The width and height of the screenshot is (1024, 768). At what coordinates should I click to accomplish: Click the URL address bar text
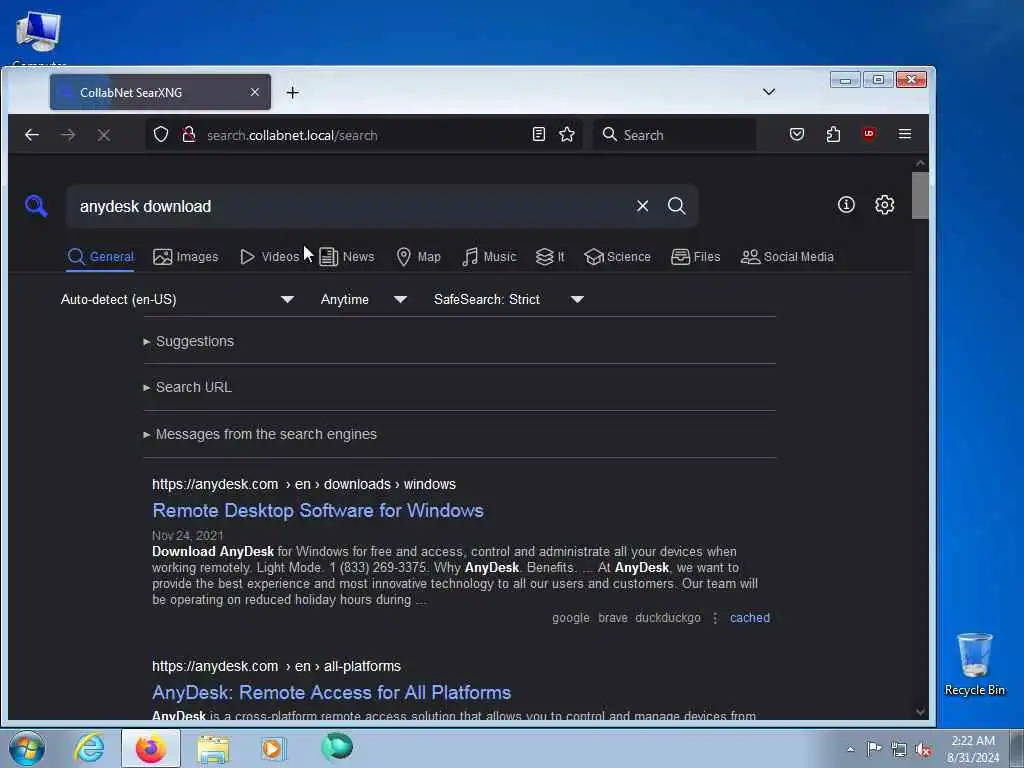tap(292, 135)
